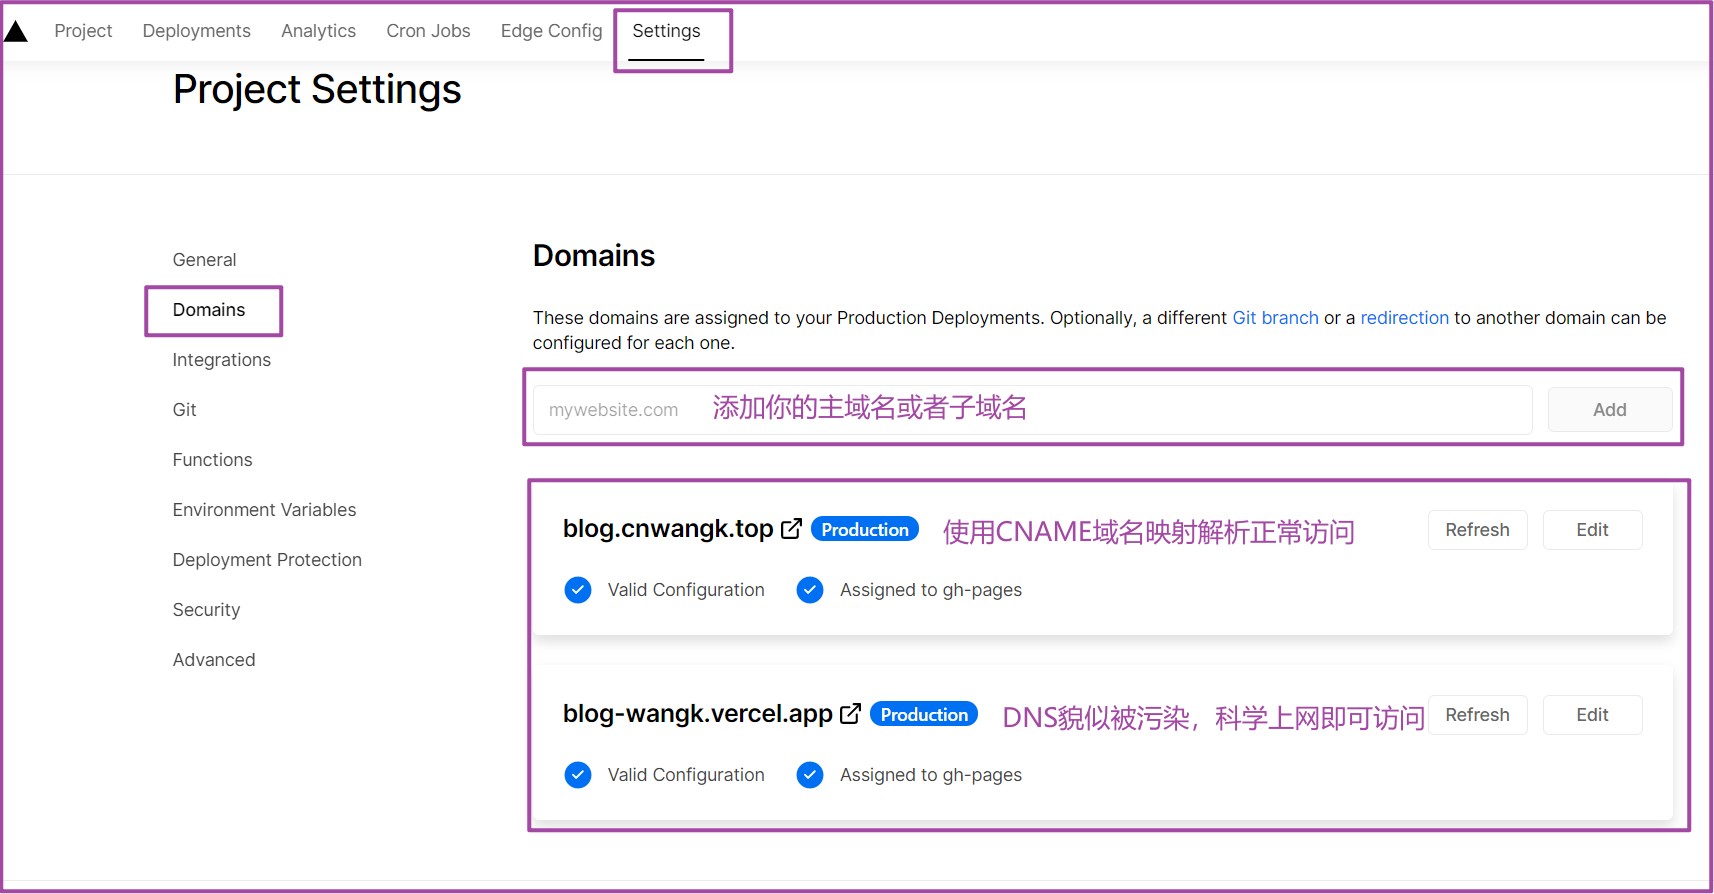
Task: Open external link icon beside blog.cnwangk.top
Action: 791,529
